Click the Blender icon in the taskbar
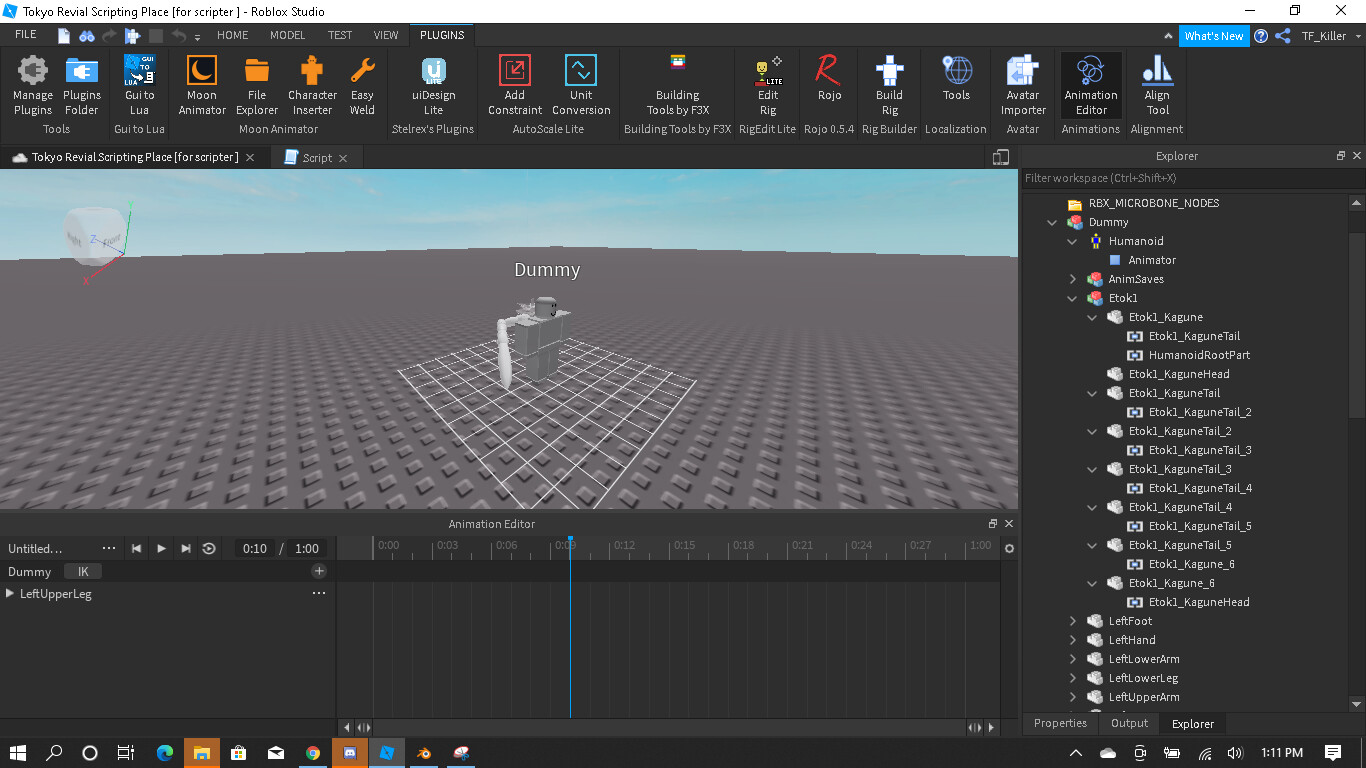This screenshot has width=1366, height=768. click(x=424, y=753)
